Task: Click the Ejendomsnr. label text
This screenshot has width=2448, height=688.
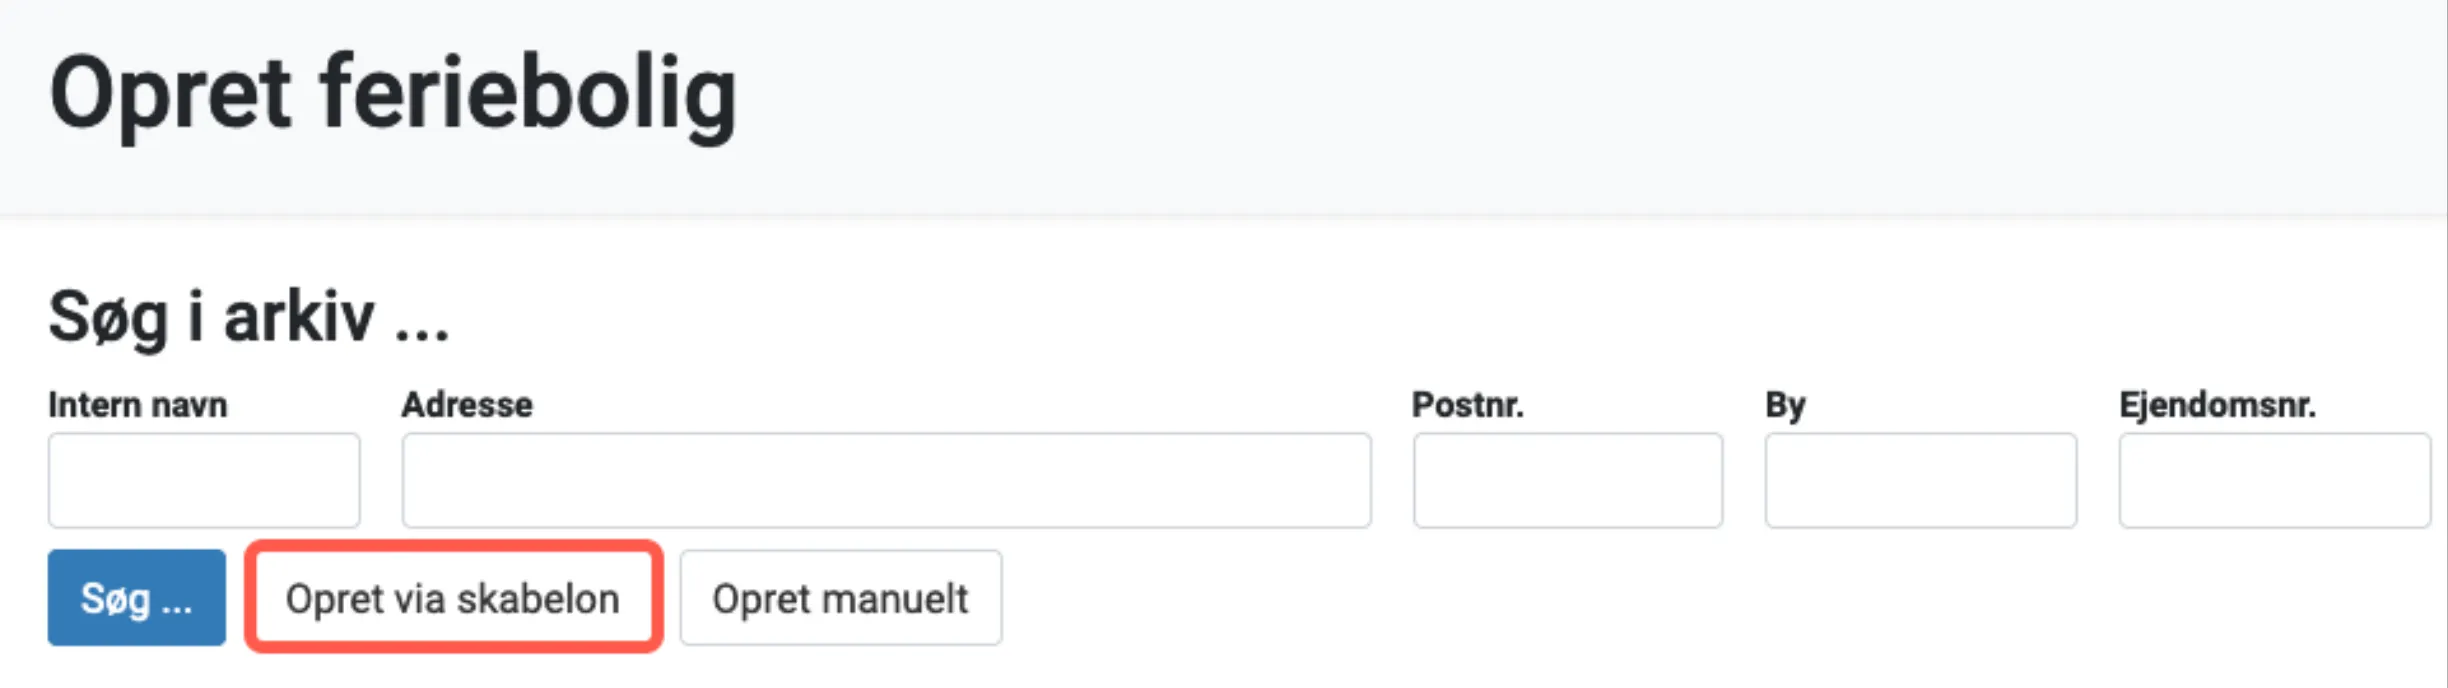Action: tap(2217, 405)
